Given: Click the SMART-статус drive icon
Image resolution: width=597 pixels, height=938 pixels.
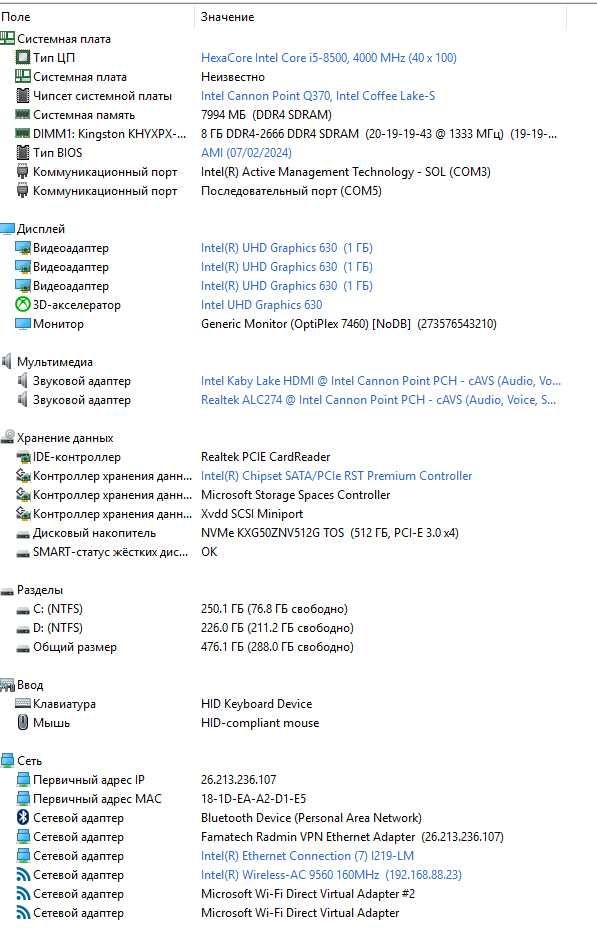Looking at the screenshot, I should pos(23,553).
